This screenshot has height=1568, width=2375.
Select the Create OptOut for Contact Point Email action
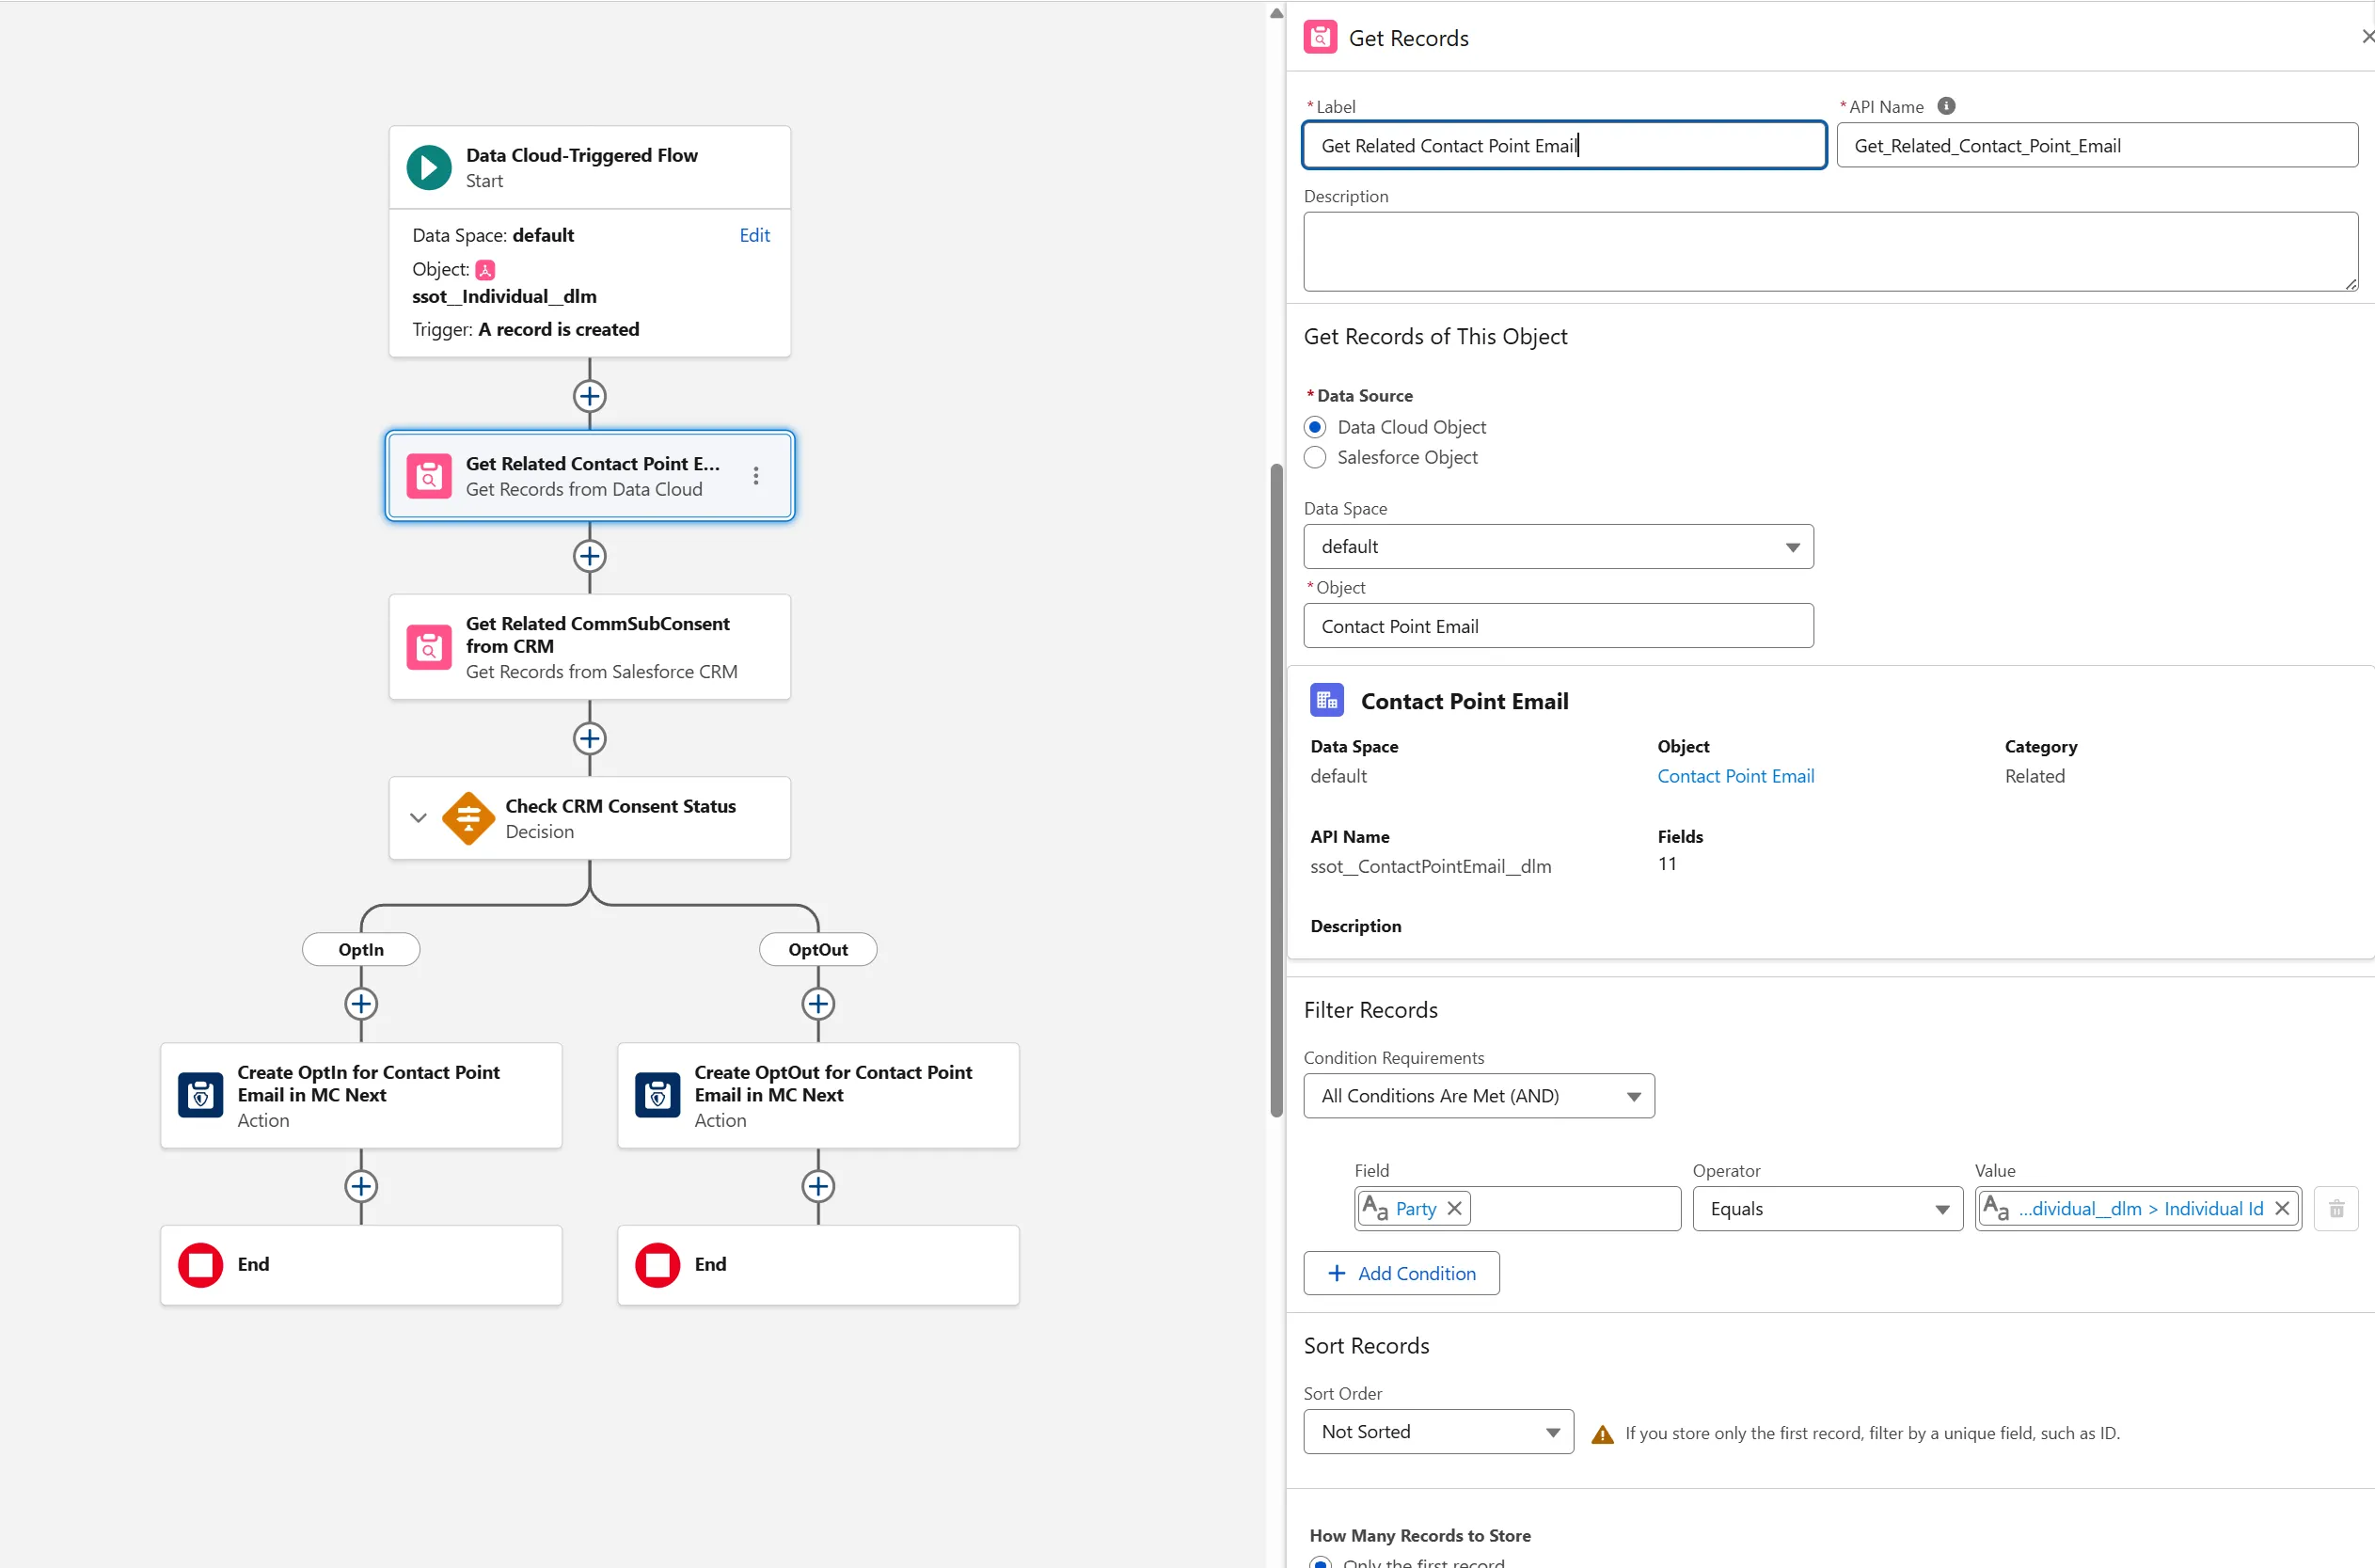pyautogui.click(x=818, y=1096)
